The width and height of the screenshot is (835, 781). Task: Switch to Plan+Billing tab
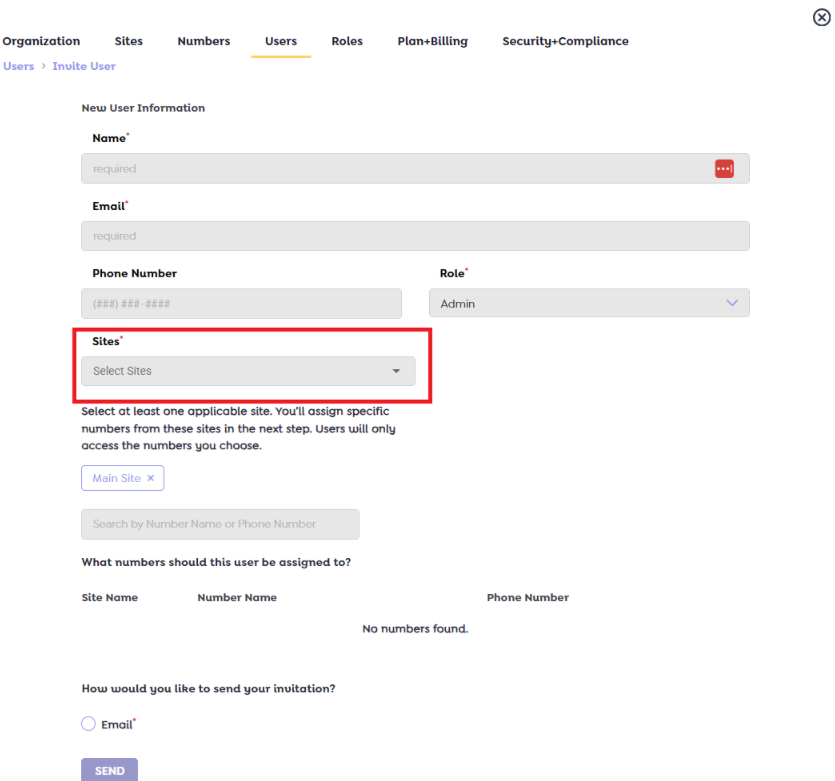432,41
